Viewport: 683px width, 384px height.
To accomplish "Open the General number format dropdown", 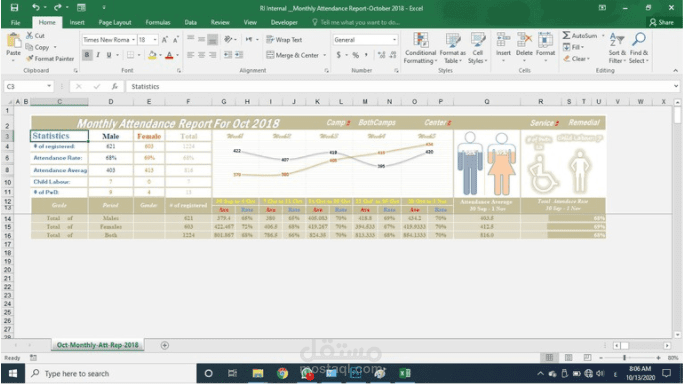I will tap(394, 40).
